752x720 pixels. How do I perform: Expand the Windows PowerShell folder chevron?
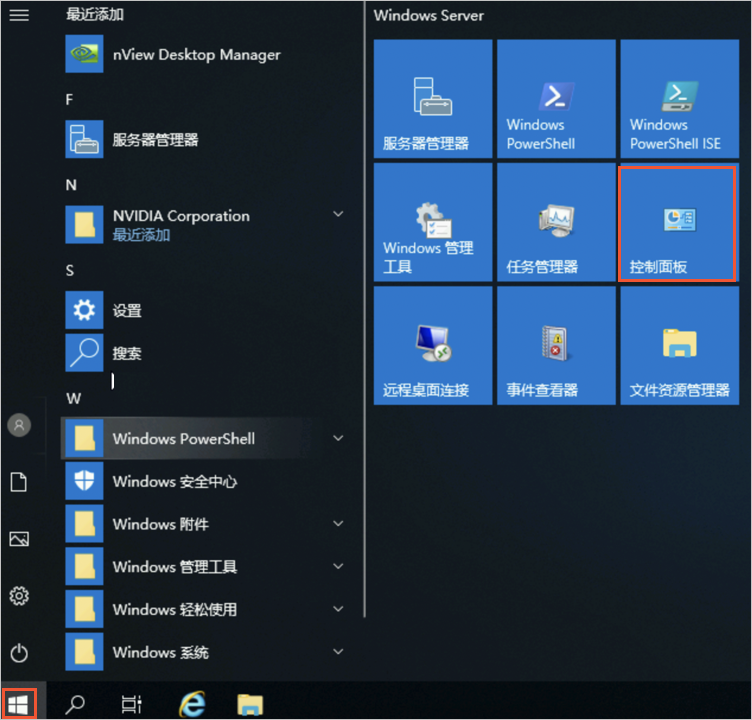338,438
